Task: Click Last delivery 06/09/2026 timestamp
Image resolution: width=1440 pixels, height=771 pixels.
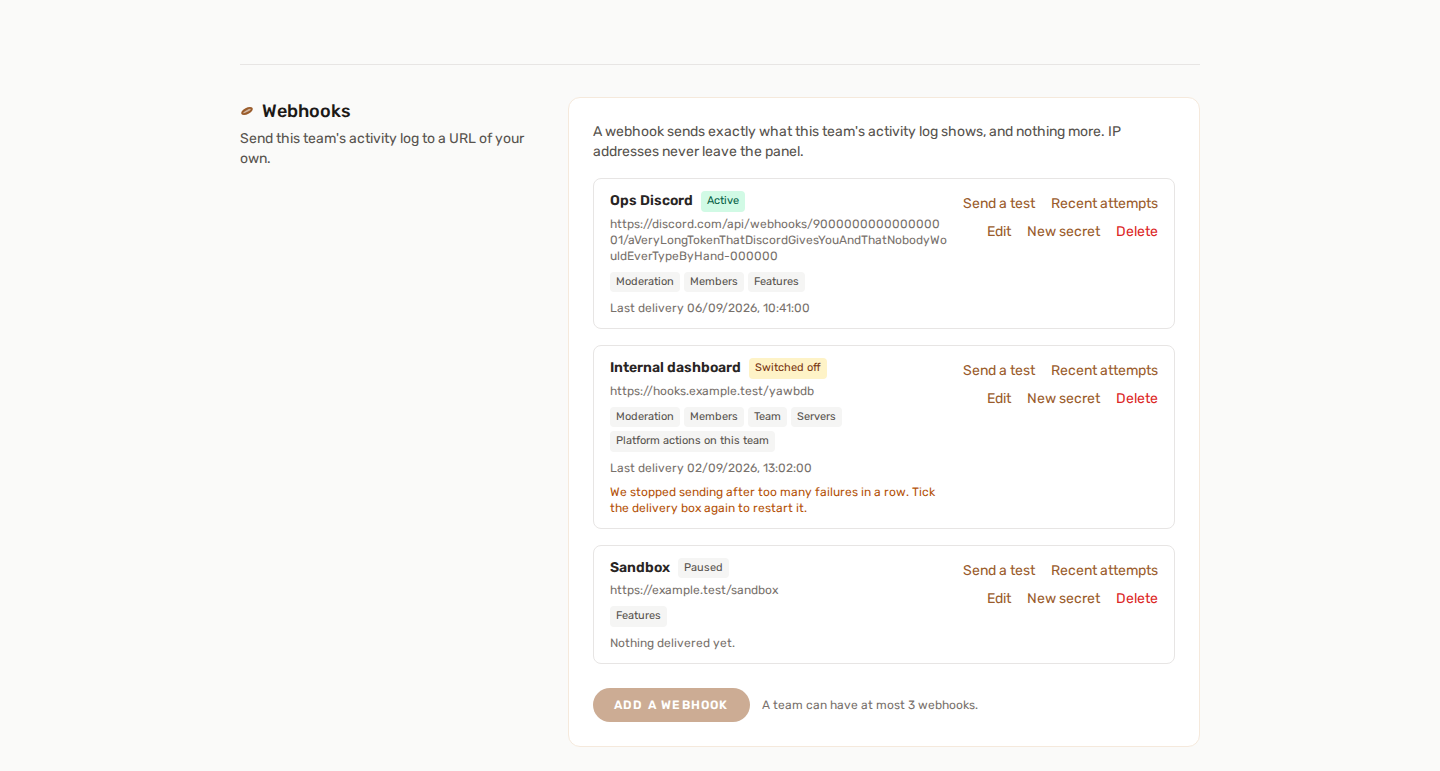Action: [710, 308]
